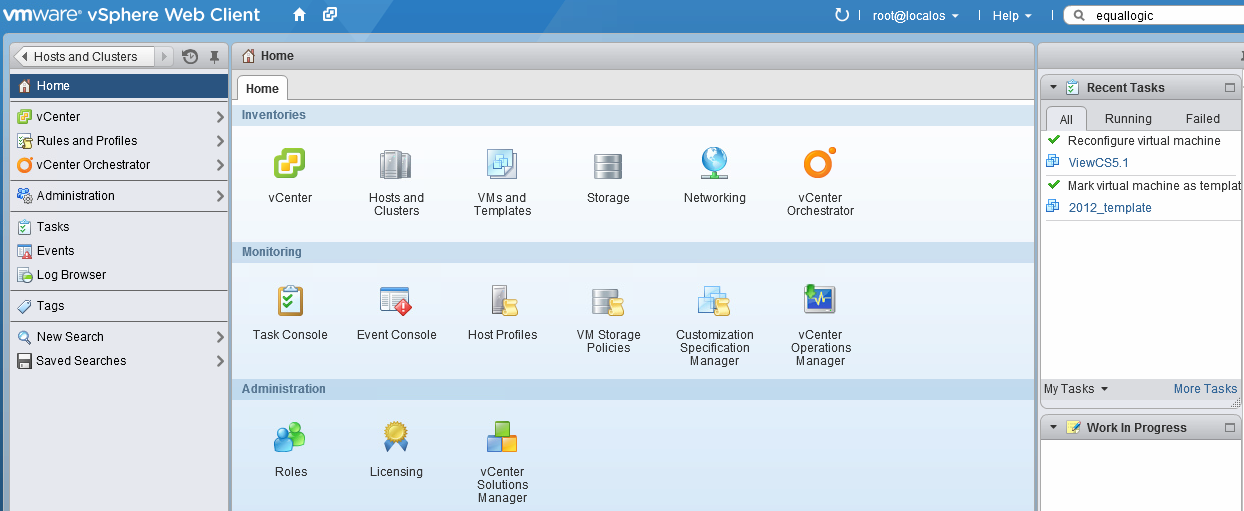Expand vCenter Orchestrator in navigator
Image resolution: width=1244 pixels, height=511 pixels.
pyautogui.click(x=220, y=165)
